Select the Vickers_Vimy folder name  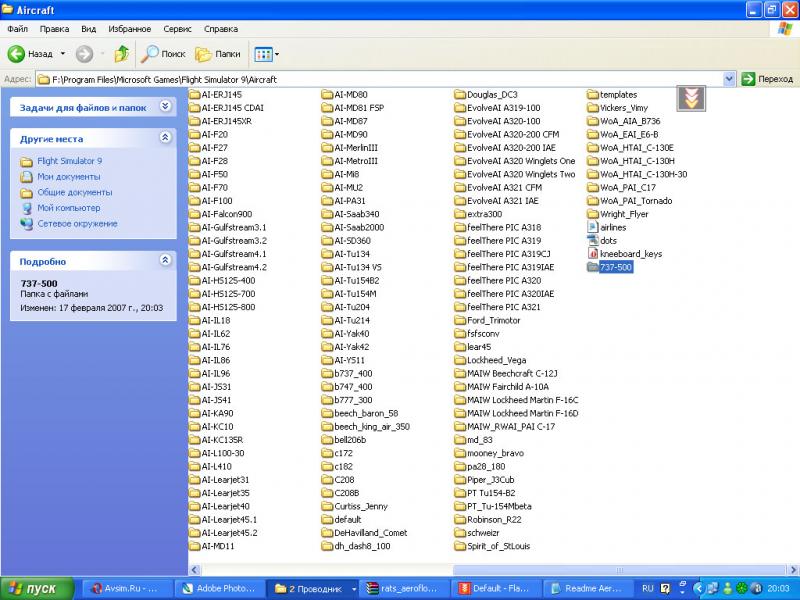(624, 108)
